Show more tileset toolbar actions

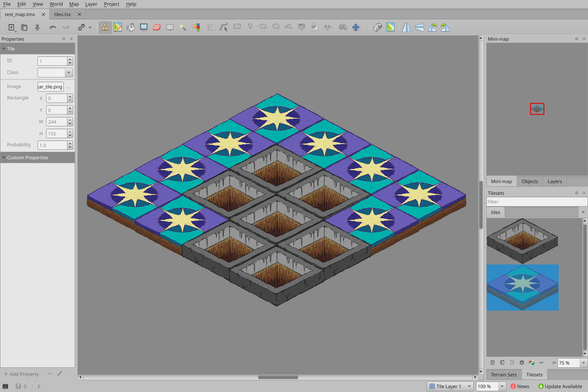tap(554, 363)
